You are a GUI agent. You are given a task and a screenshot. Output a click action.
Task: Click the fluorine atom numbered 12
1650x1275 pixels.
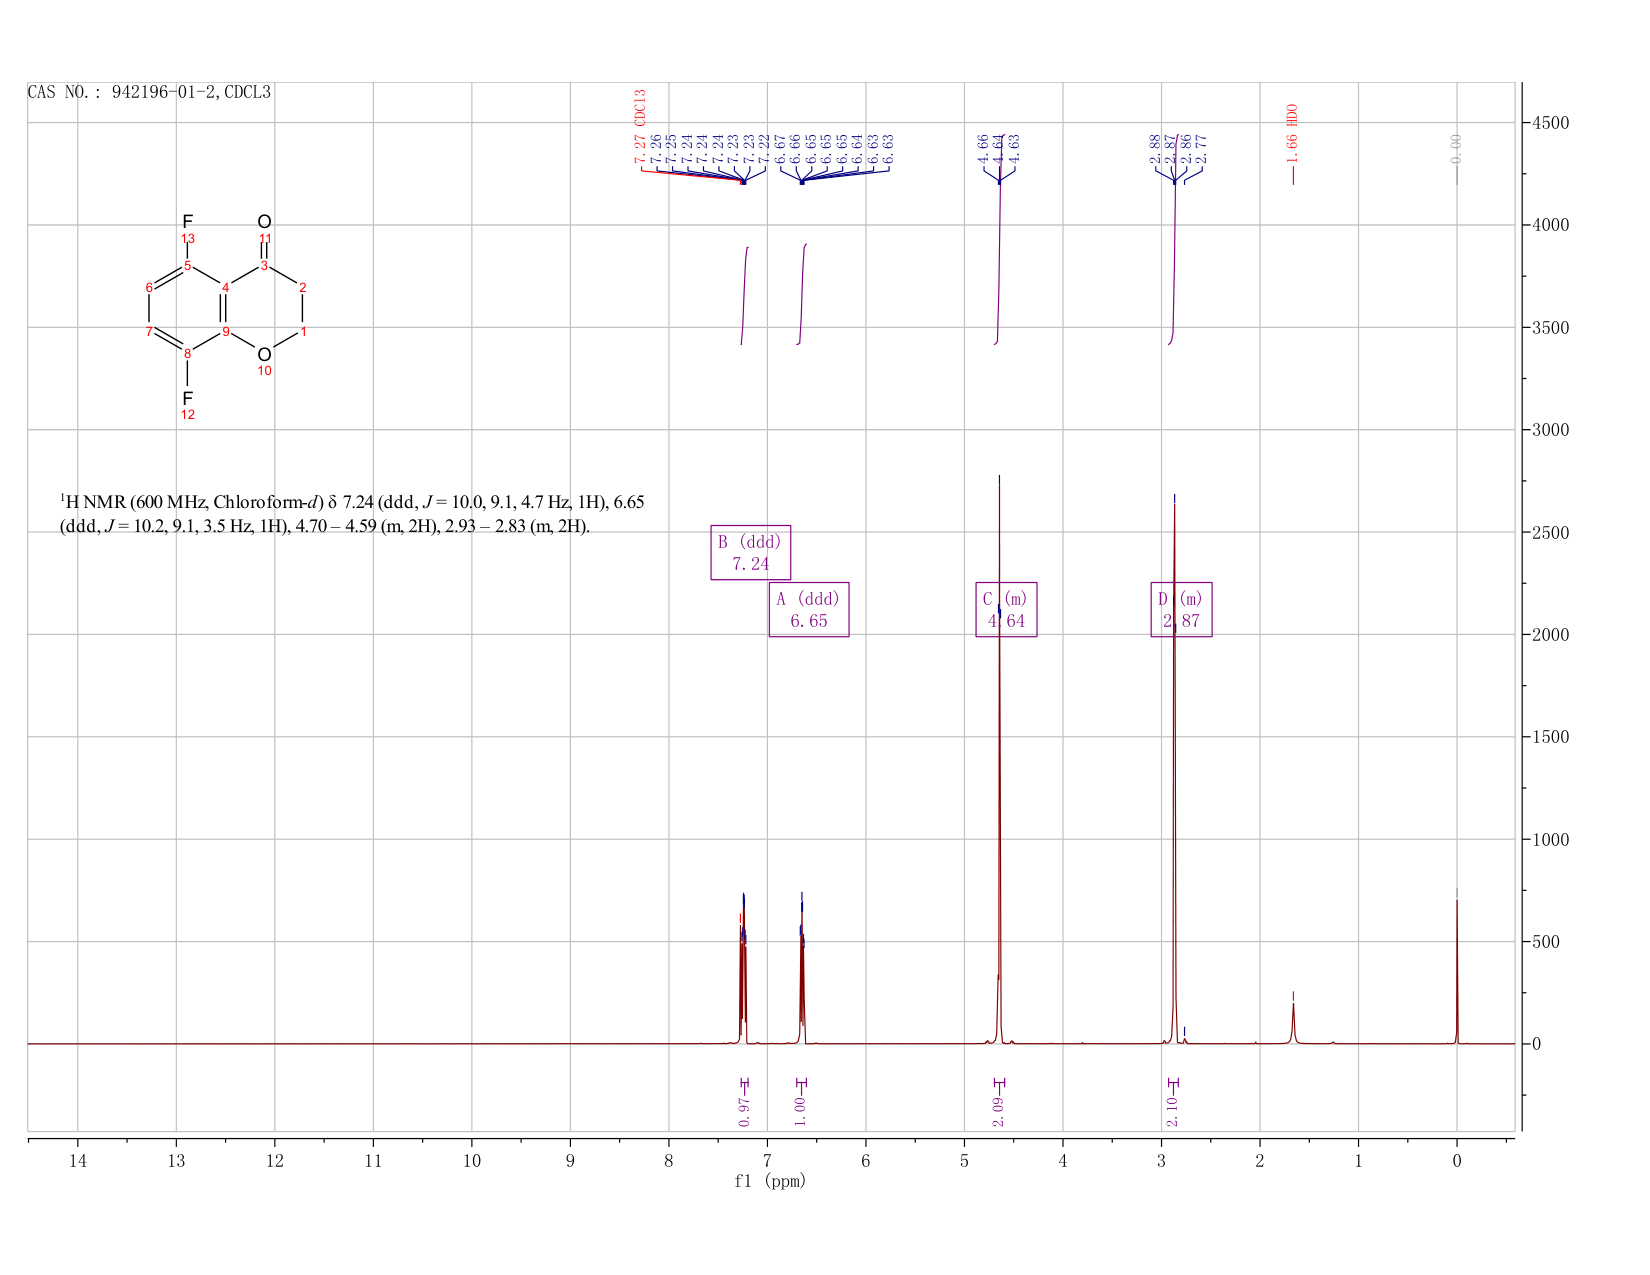pos(187,398)
